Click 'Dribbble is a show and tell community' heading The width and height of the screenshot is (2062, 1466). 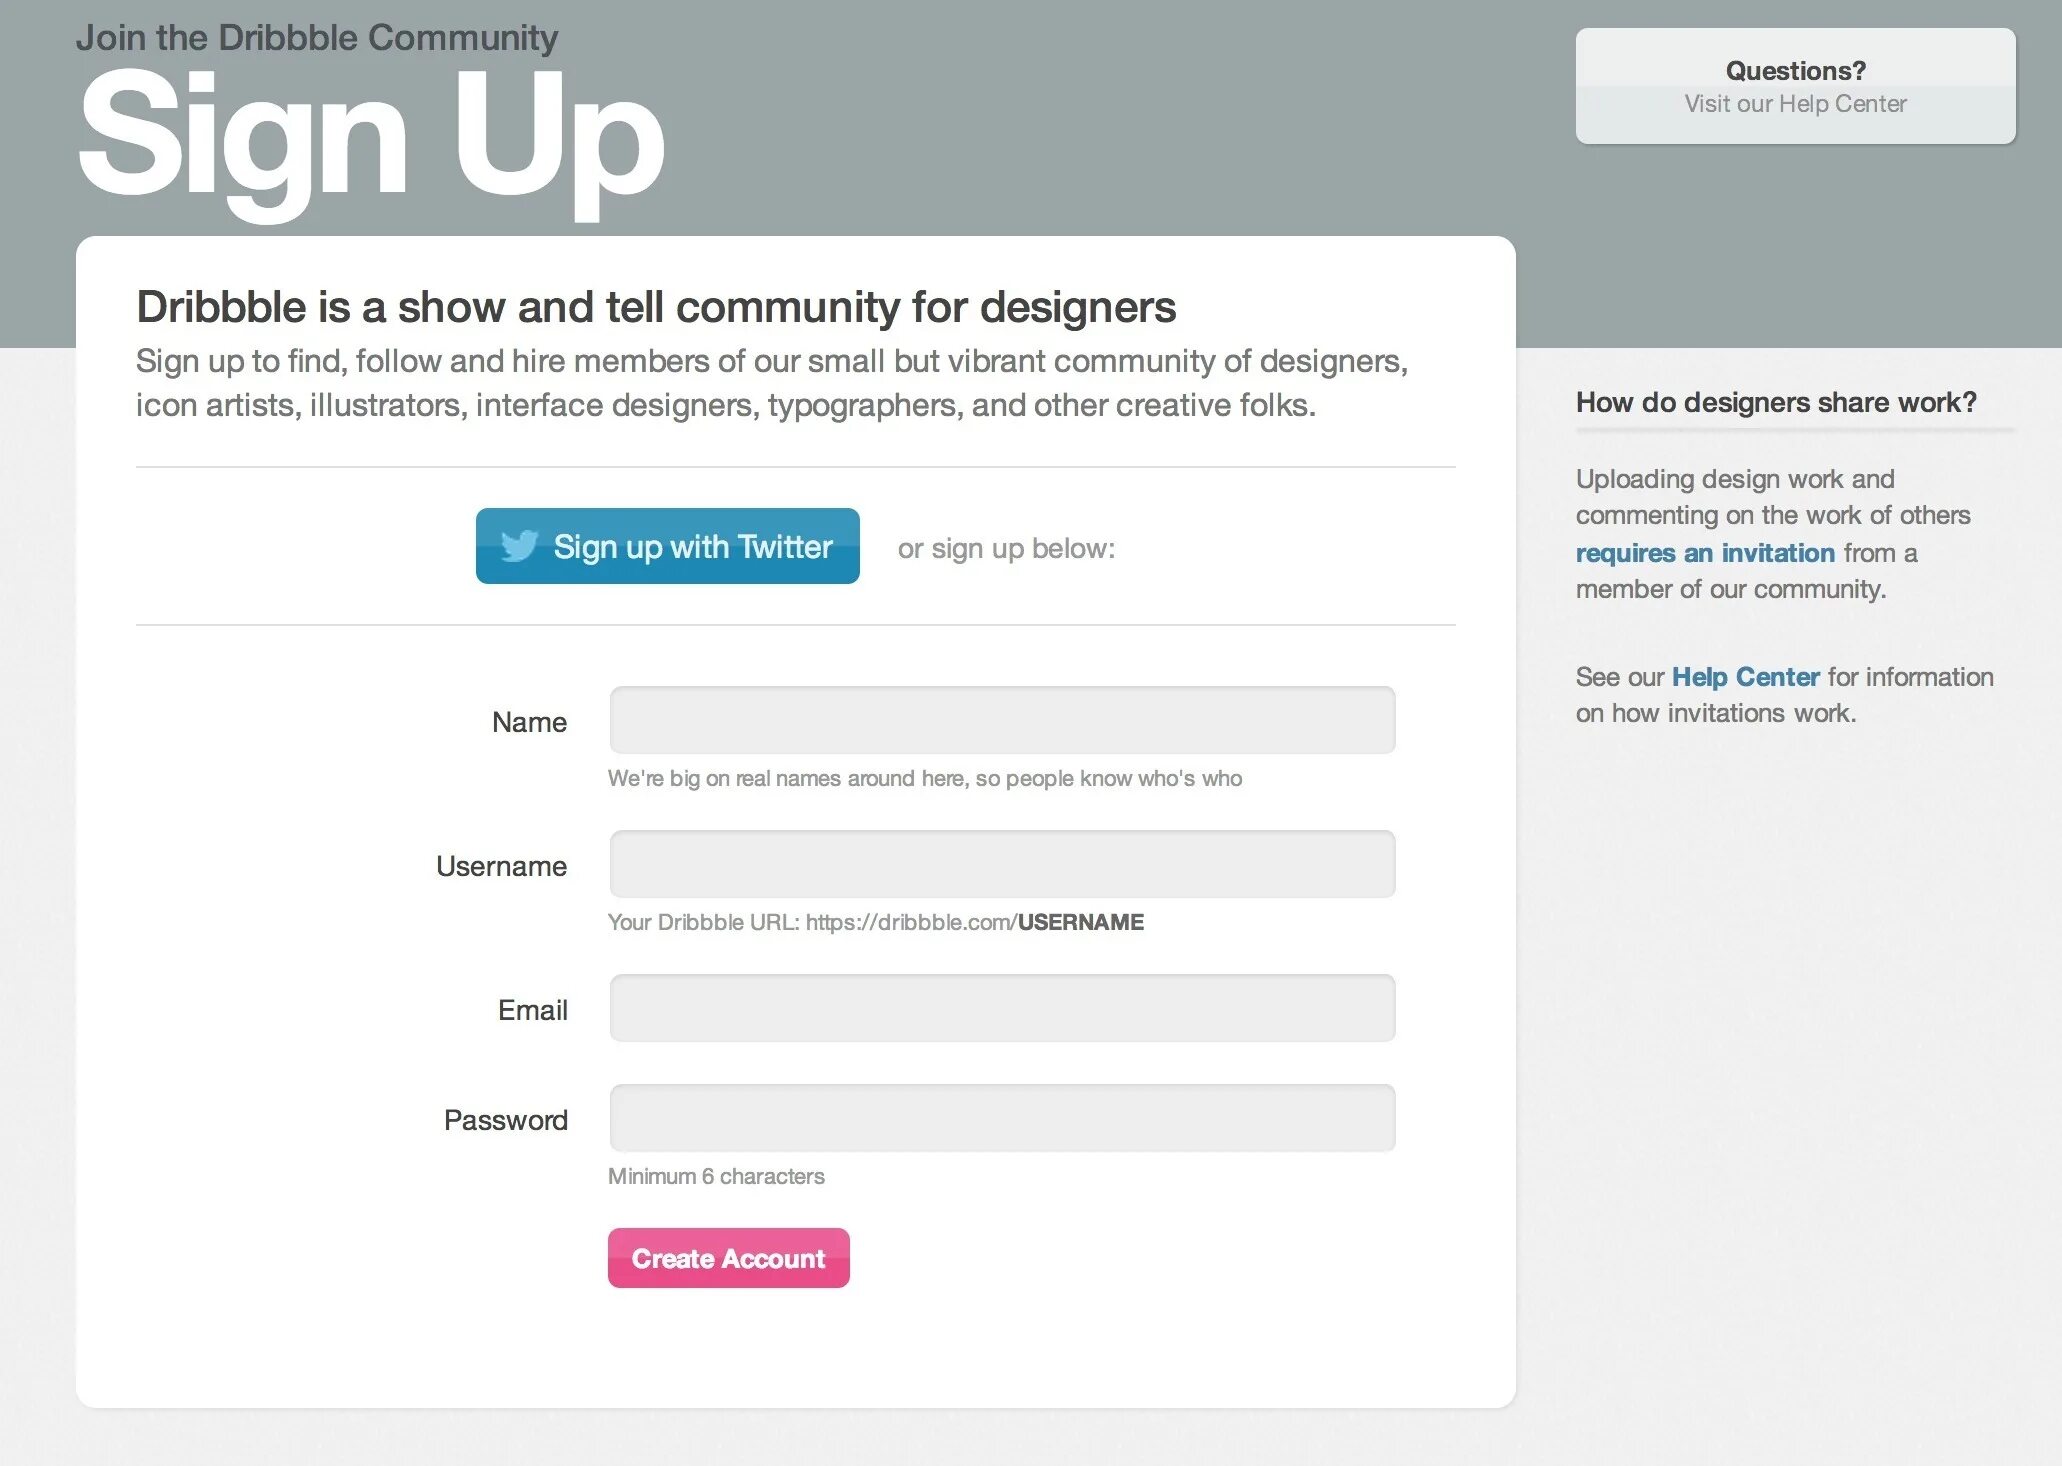click(656, 307)
